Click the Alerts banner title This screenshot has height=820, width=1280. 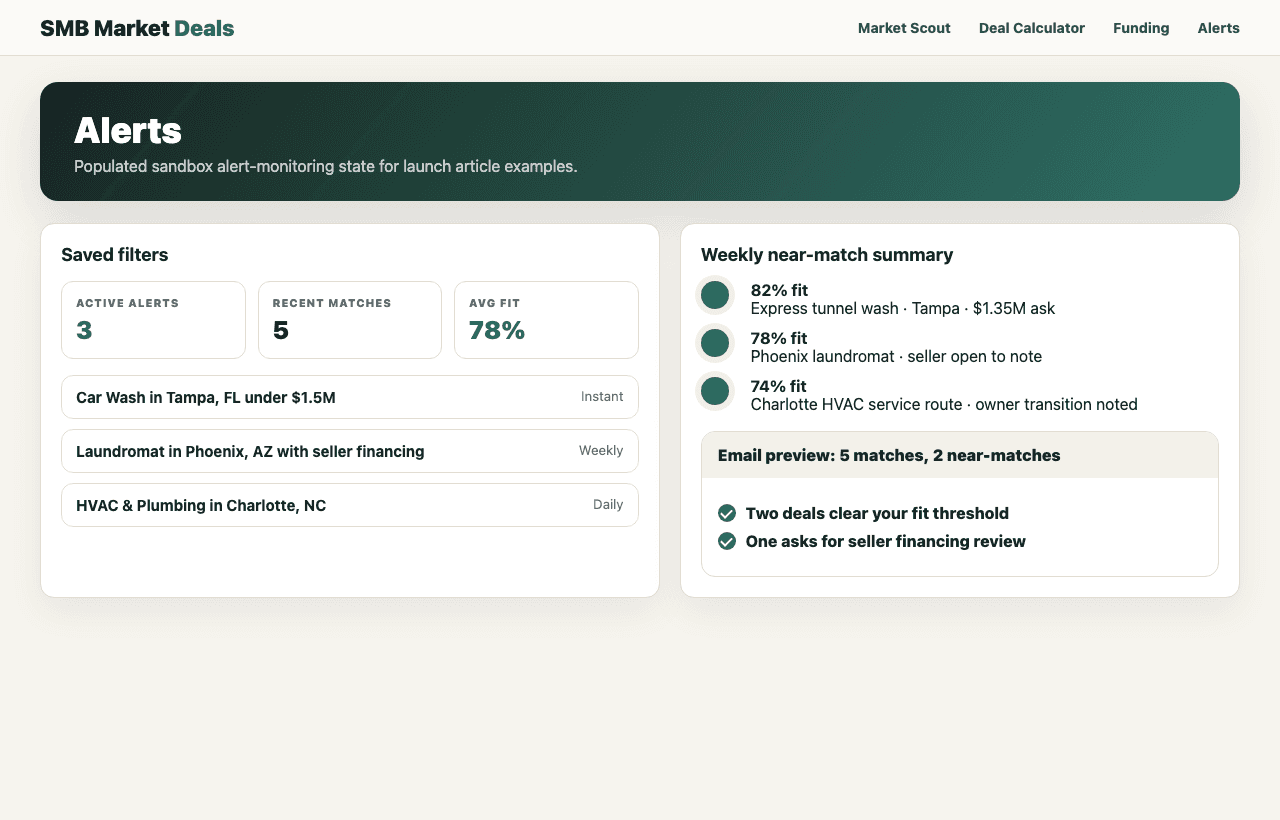pyautogui.click(x=128, y=131)
